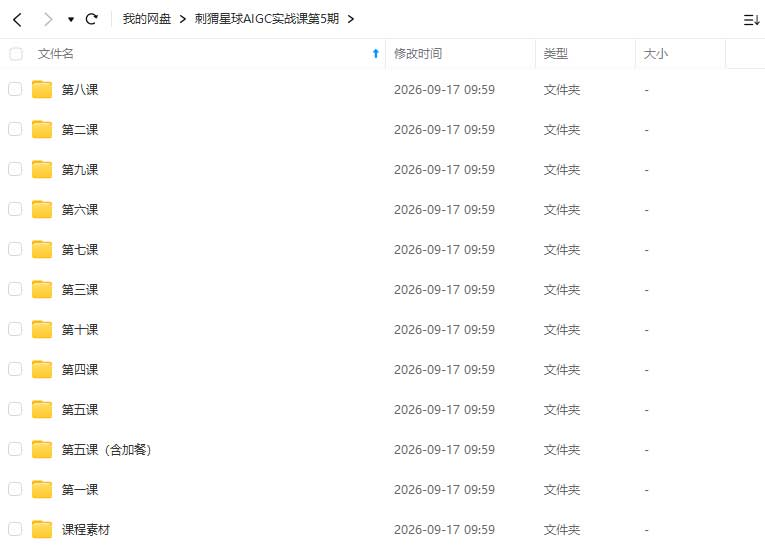
Task: Refresh the current folder listing
Action: click(91, 19)
